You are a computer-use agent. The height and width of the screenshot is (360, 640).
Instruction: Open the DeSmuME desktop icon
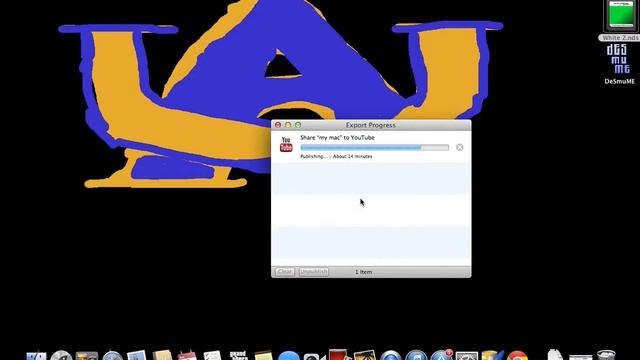point(619,63)
